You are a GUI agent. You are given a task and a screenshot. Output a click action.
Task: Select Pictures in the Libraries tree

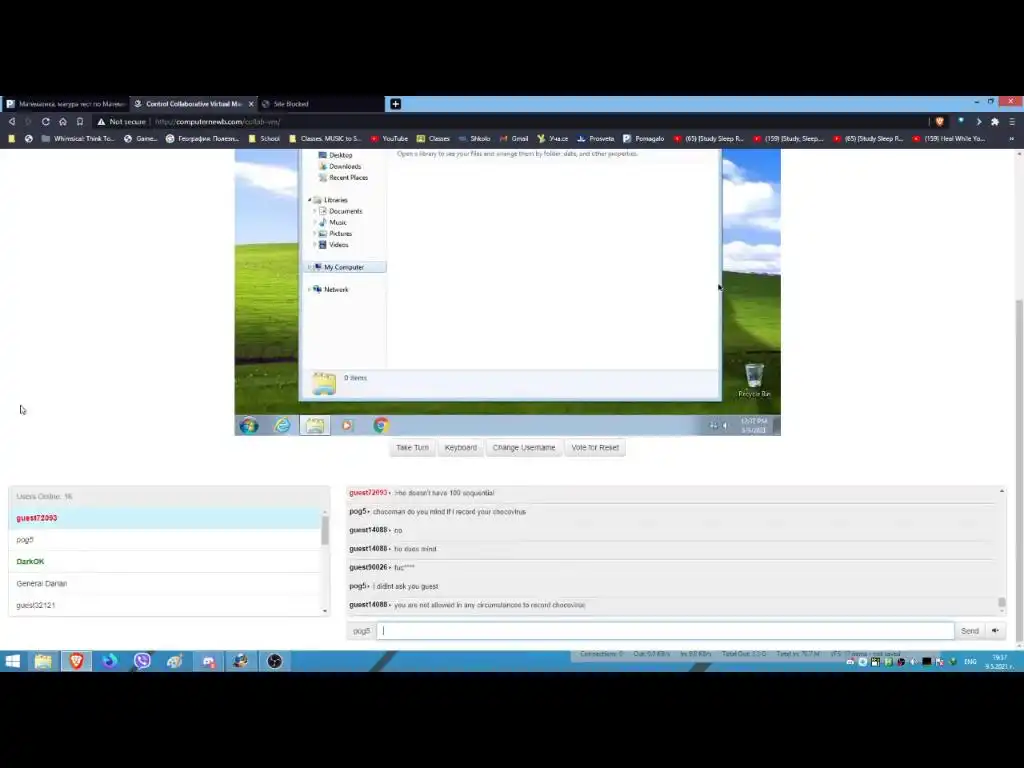(335, 234)
